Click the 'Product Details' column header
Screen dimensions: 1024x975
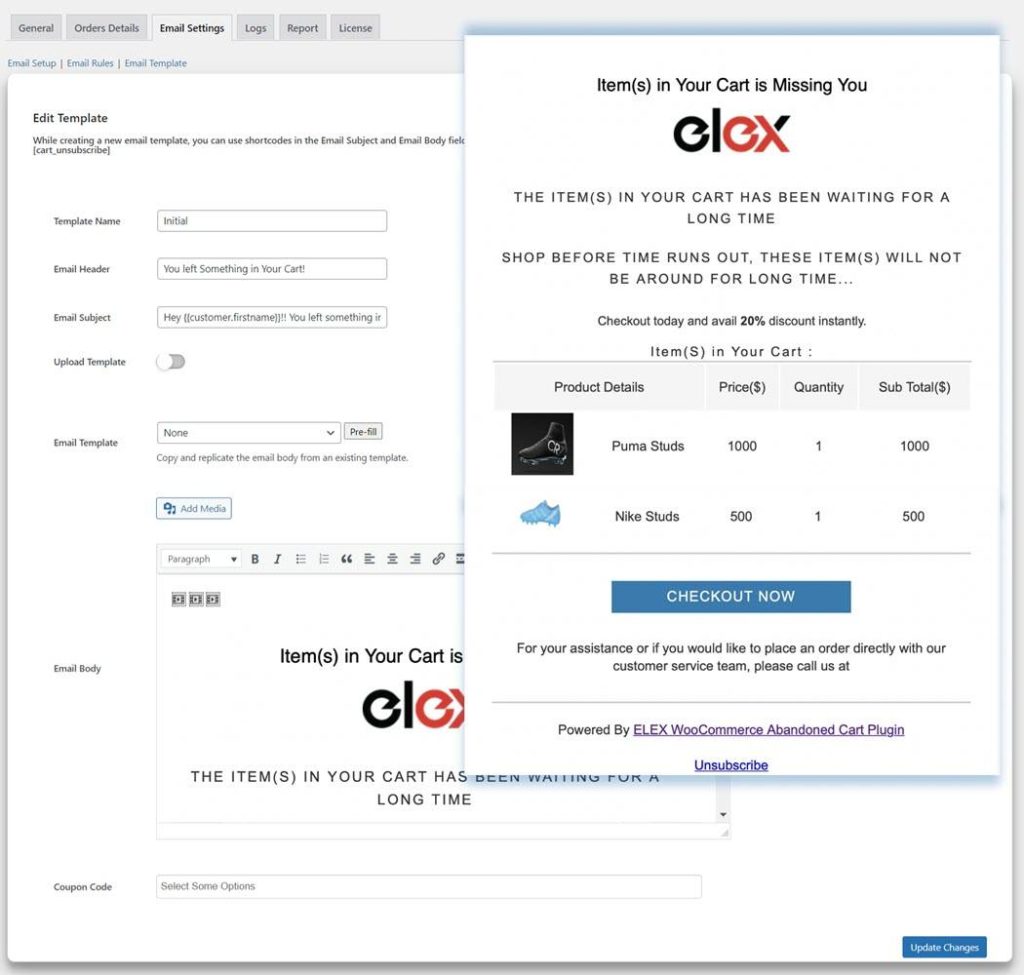(599, 387)
